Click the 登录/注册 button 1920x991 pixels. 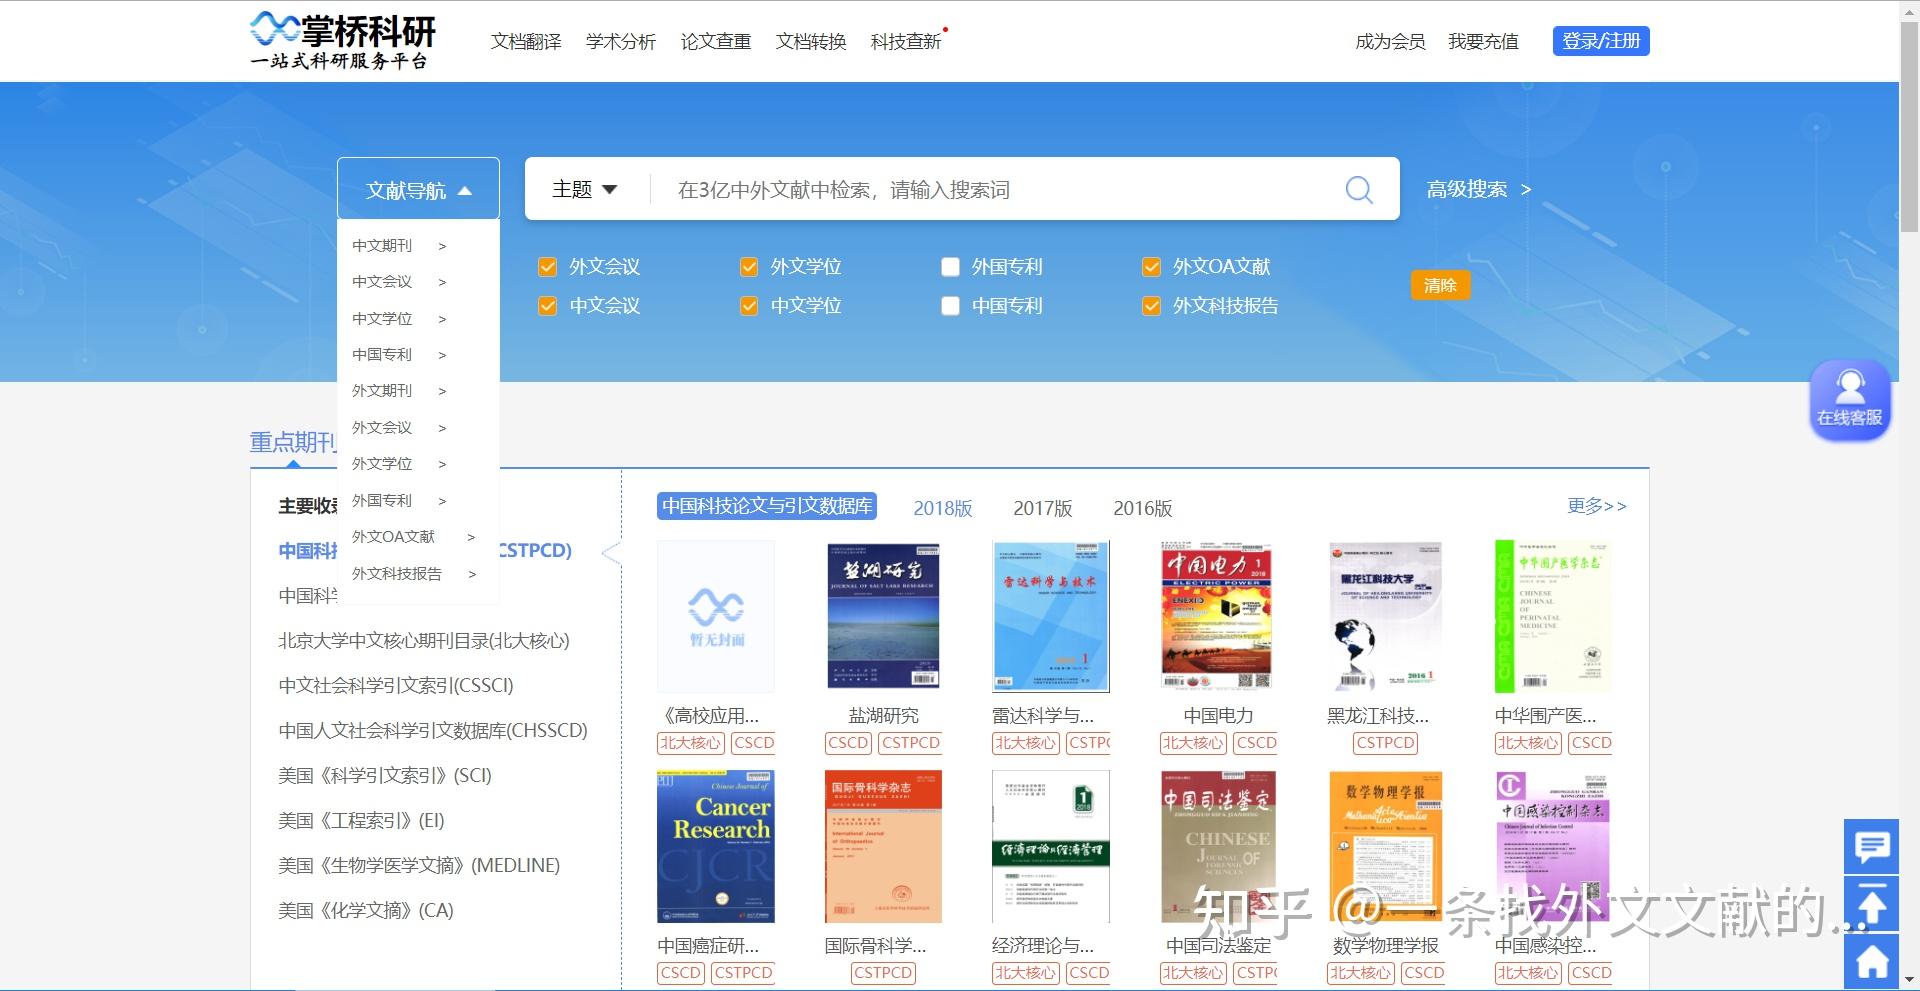tap(1601, 41)
